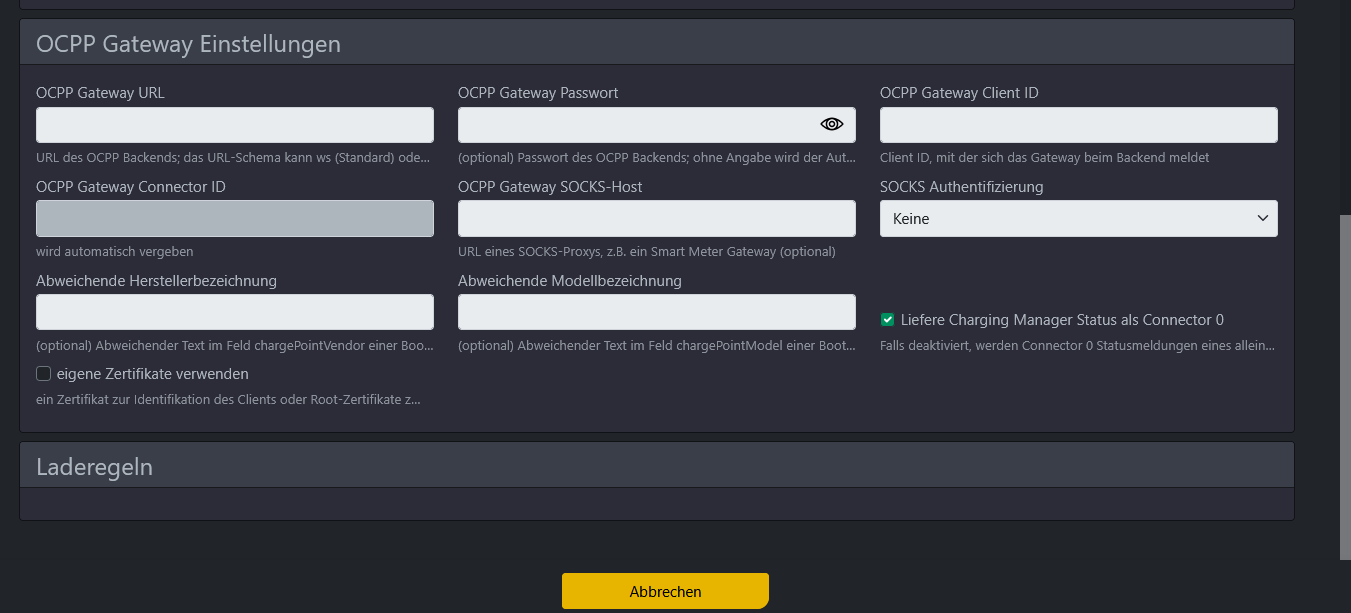The image size is (1351, 613).
Task: Click the Abweichende Modellbezeichnung text field
Action: point(656,312)
